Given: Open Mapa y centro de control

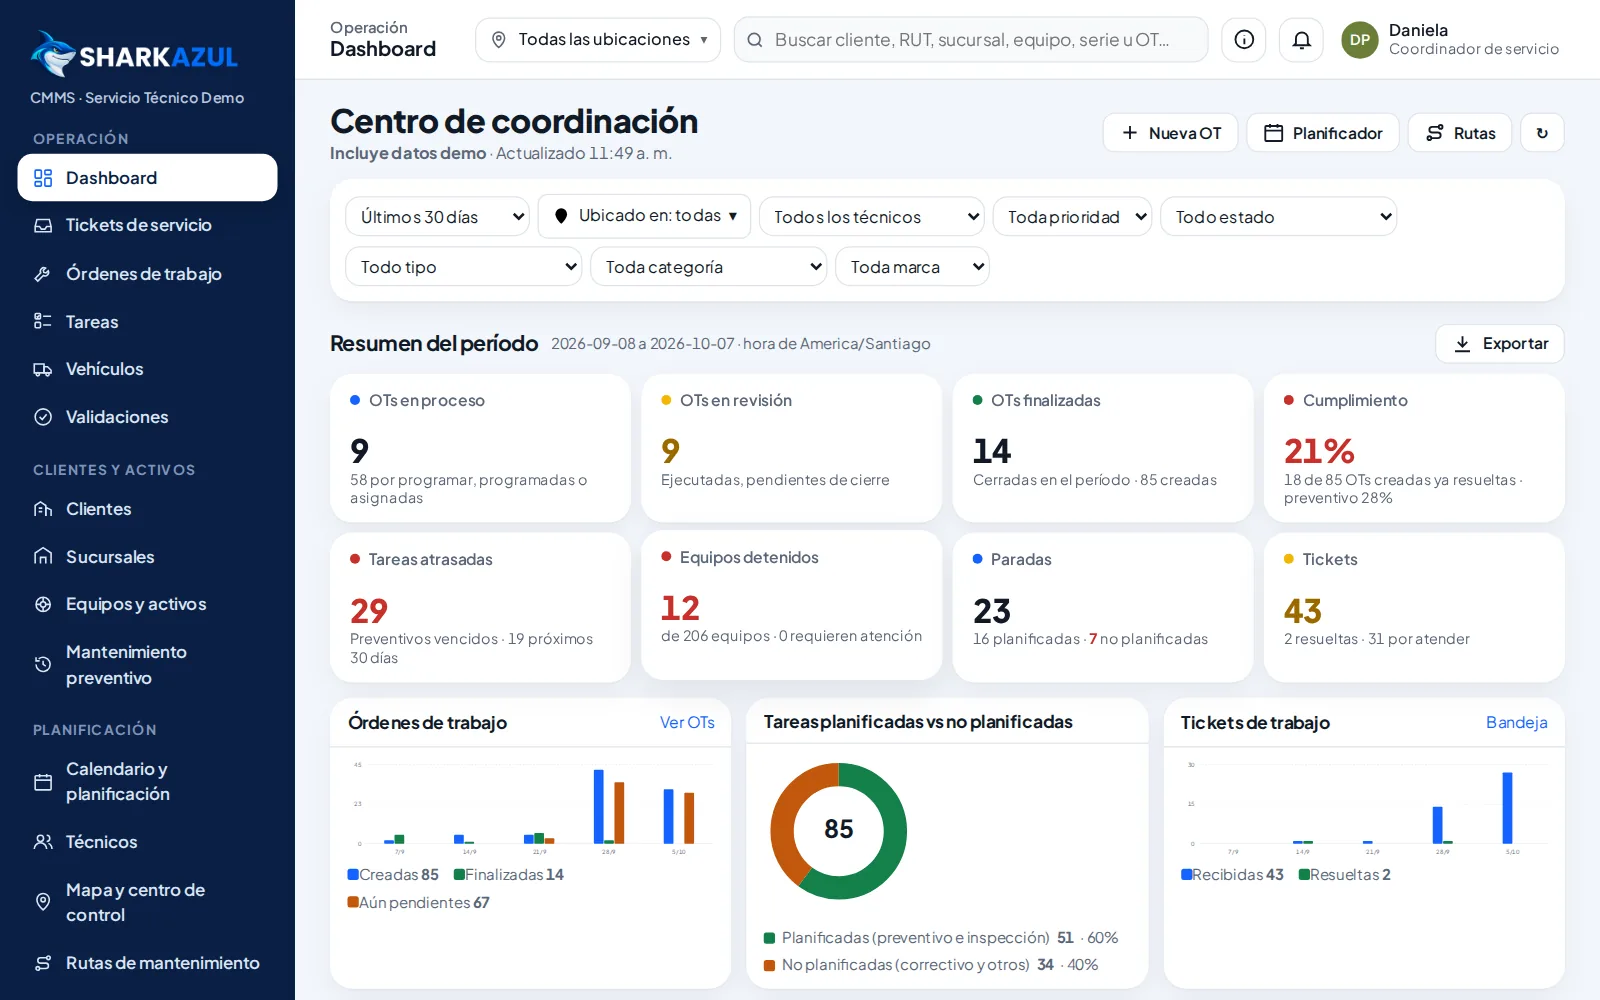Looking at the screenshot, I should coord(147,902).
